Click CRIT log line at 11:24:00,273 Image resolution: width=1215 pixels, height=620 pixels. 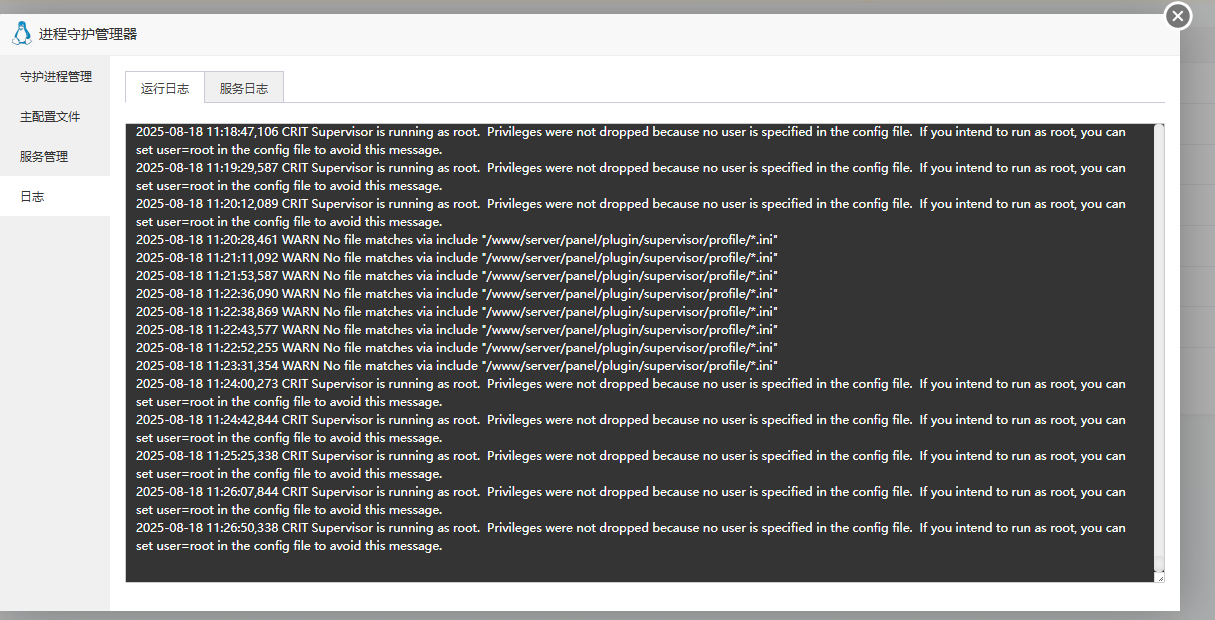(631, 393)
